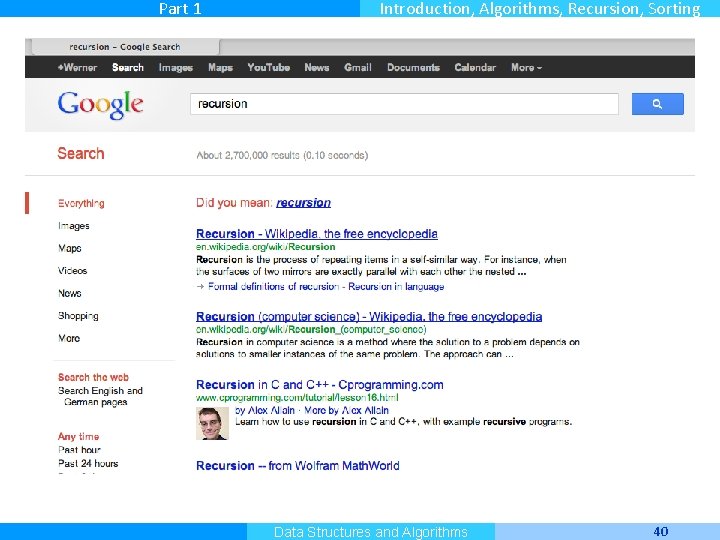Open Recursion in language sublink
The width and height of the screenshot is (720, 540).
coord(396,287)
